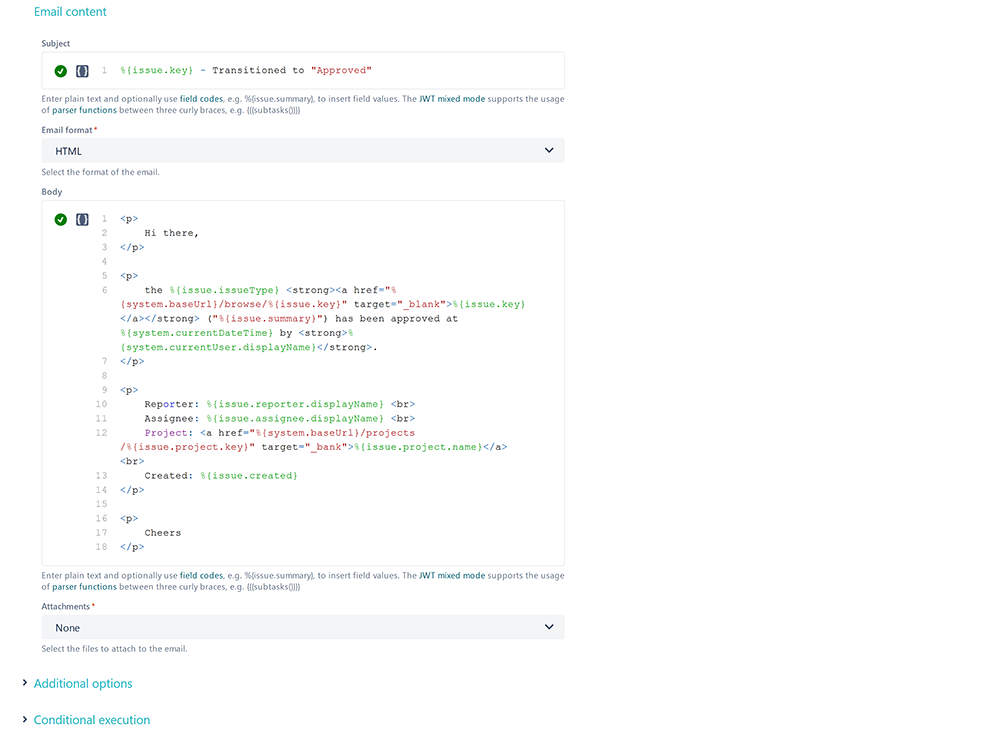This screenshot has height=738, width=1000.
Task: Click chevron arrow of Attachments dropdown
Action: 548,627
